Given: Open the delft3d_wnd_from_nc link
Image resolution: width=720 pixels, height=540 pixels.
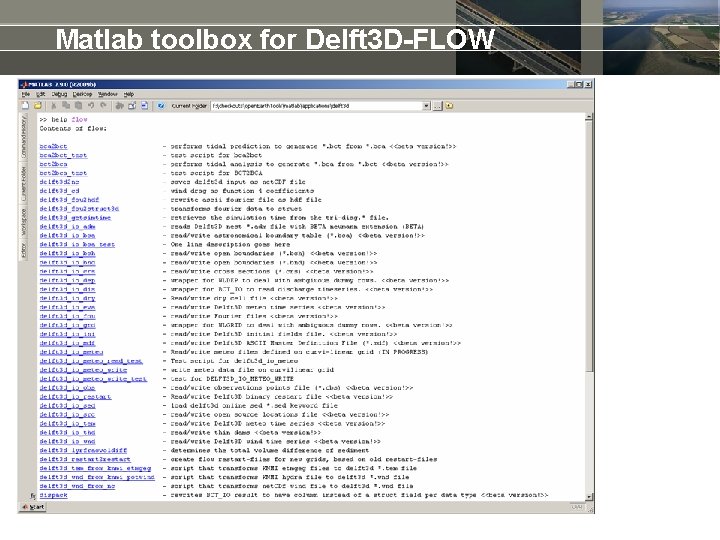Looking at the screenshot, I should [77, 486].
